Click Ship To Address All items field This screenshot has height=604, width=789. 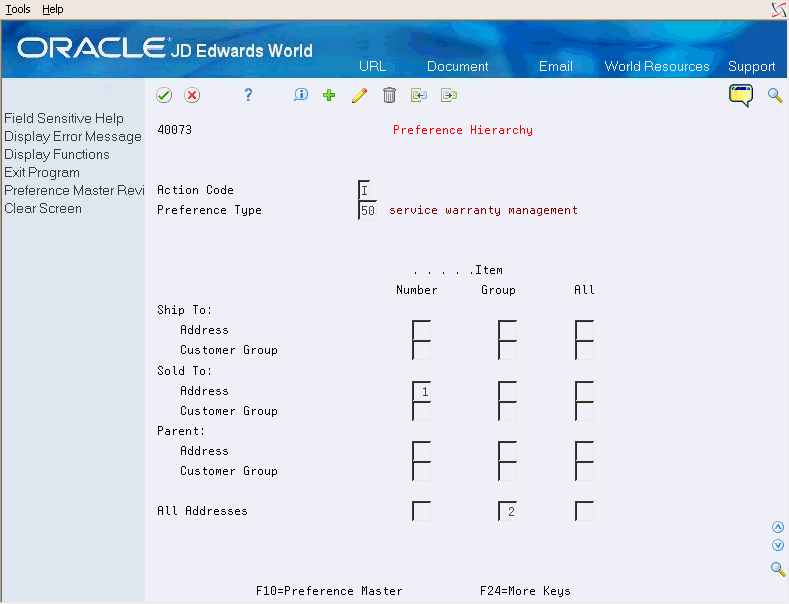click(584, 330)
